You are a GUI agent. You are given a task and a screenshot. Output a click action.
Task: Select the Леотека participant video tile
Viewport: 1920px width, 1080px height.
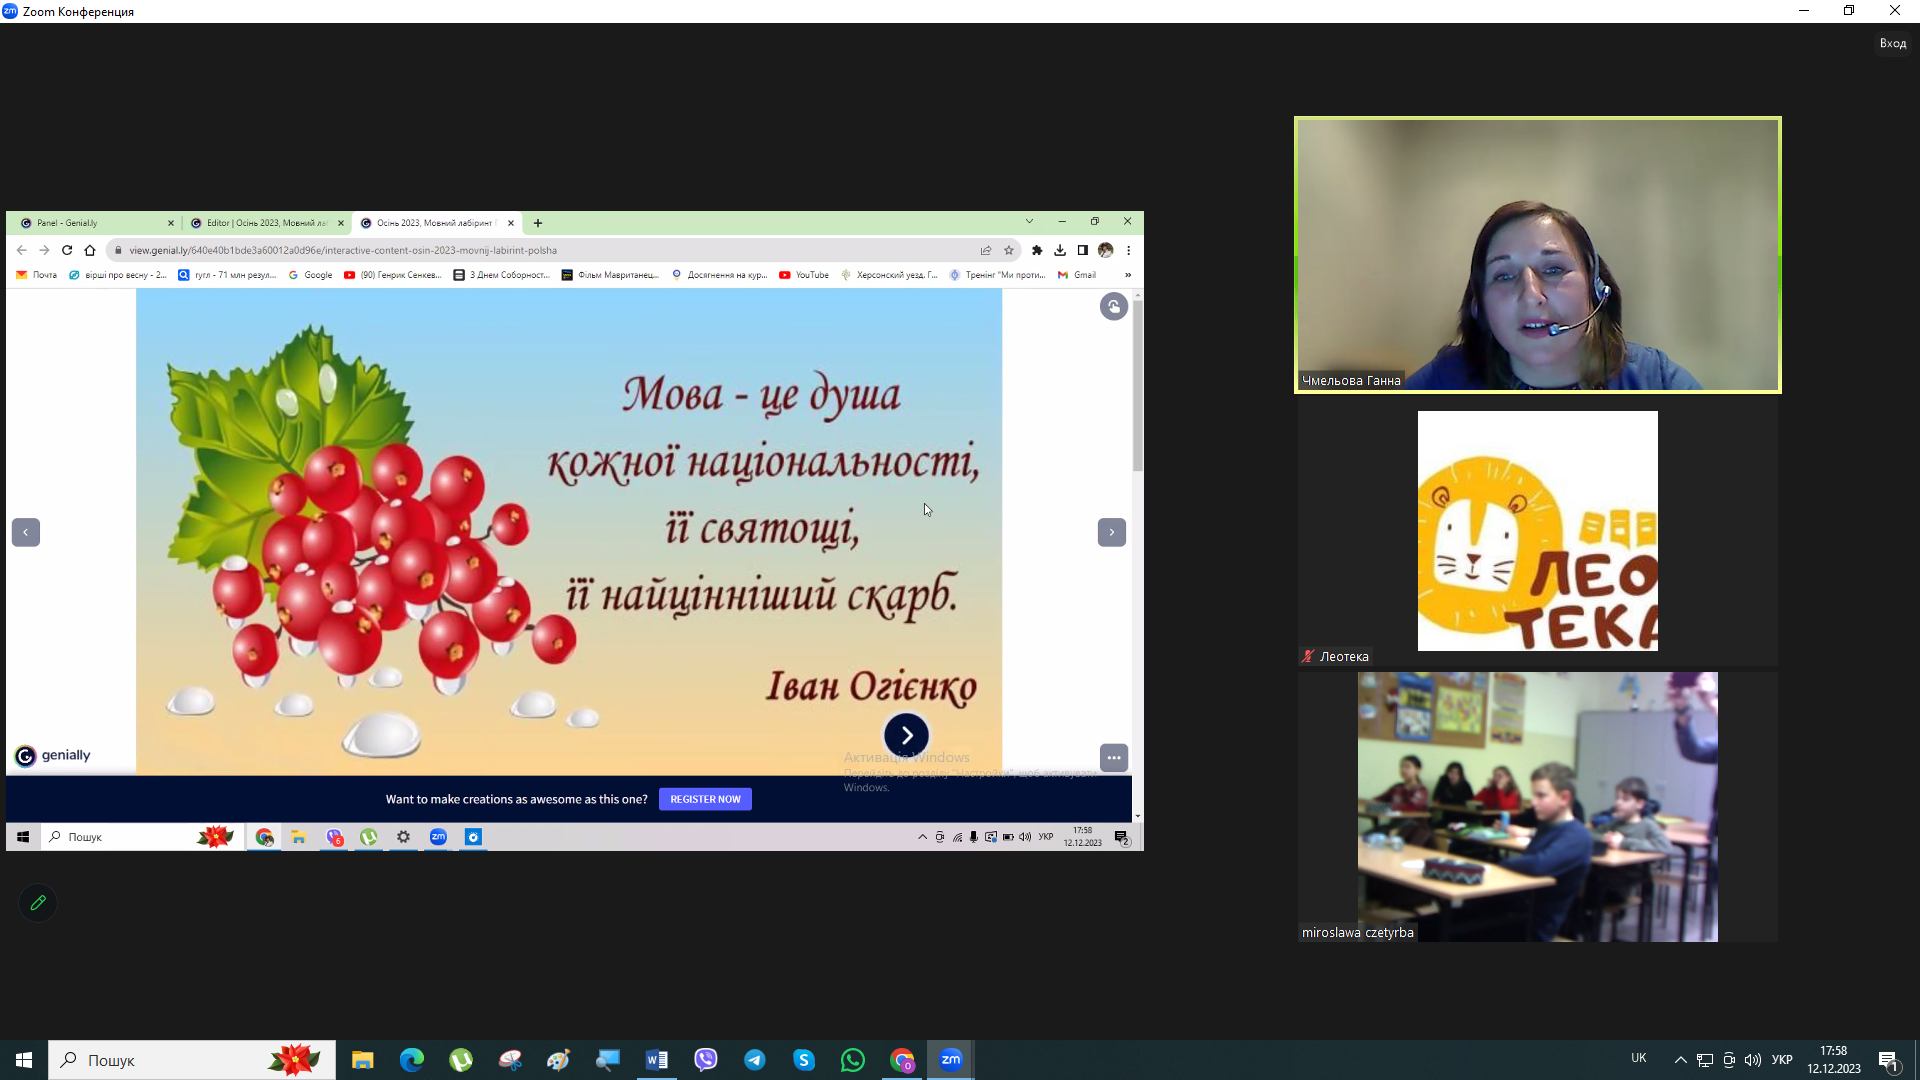point(1537,531)
